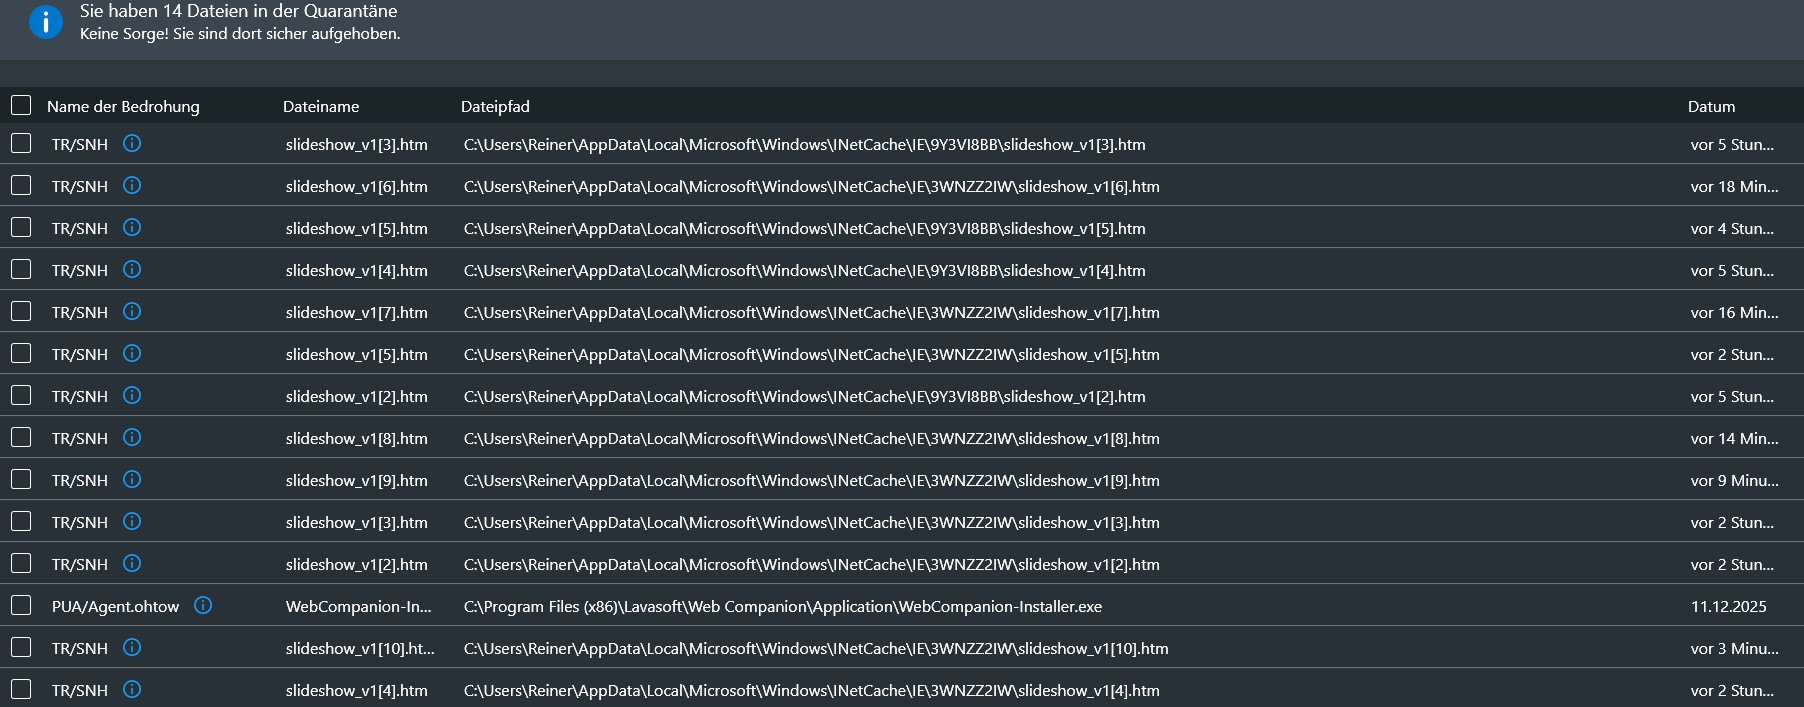Check the WebCompanion-Installer.exe row checkbox
The image size is (1804, 707).
tap(21, 605)
